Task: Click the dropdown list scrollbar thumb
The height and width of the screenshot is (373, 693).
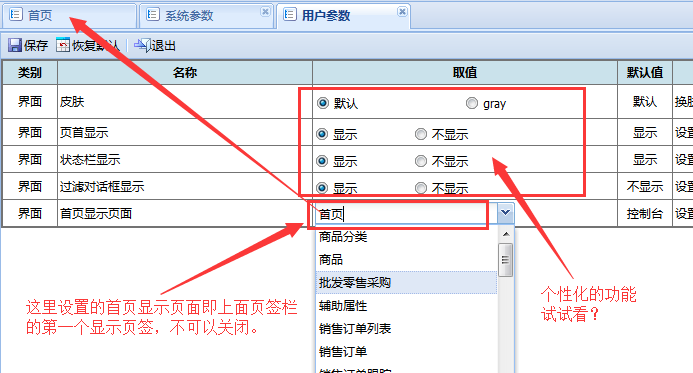Action: (x=506, y=260)
